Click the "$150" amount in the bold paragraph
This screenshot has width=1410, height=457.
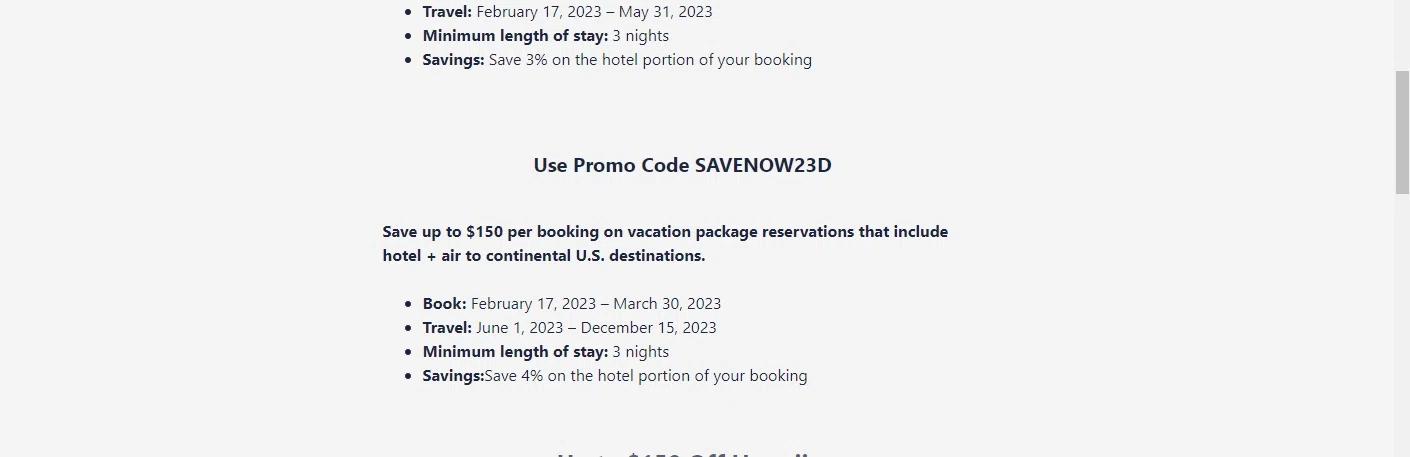coord(484,232)
